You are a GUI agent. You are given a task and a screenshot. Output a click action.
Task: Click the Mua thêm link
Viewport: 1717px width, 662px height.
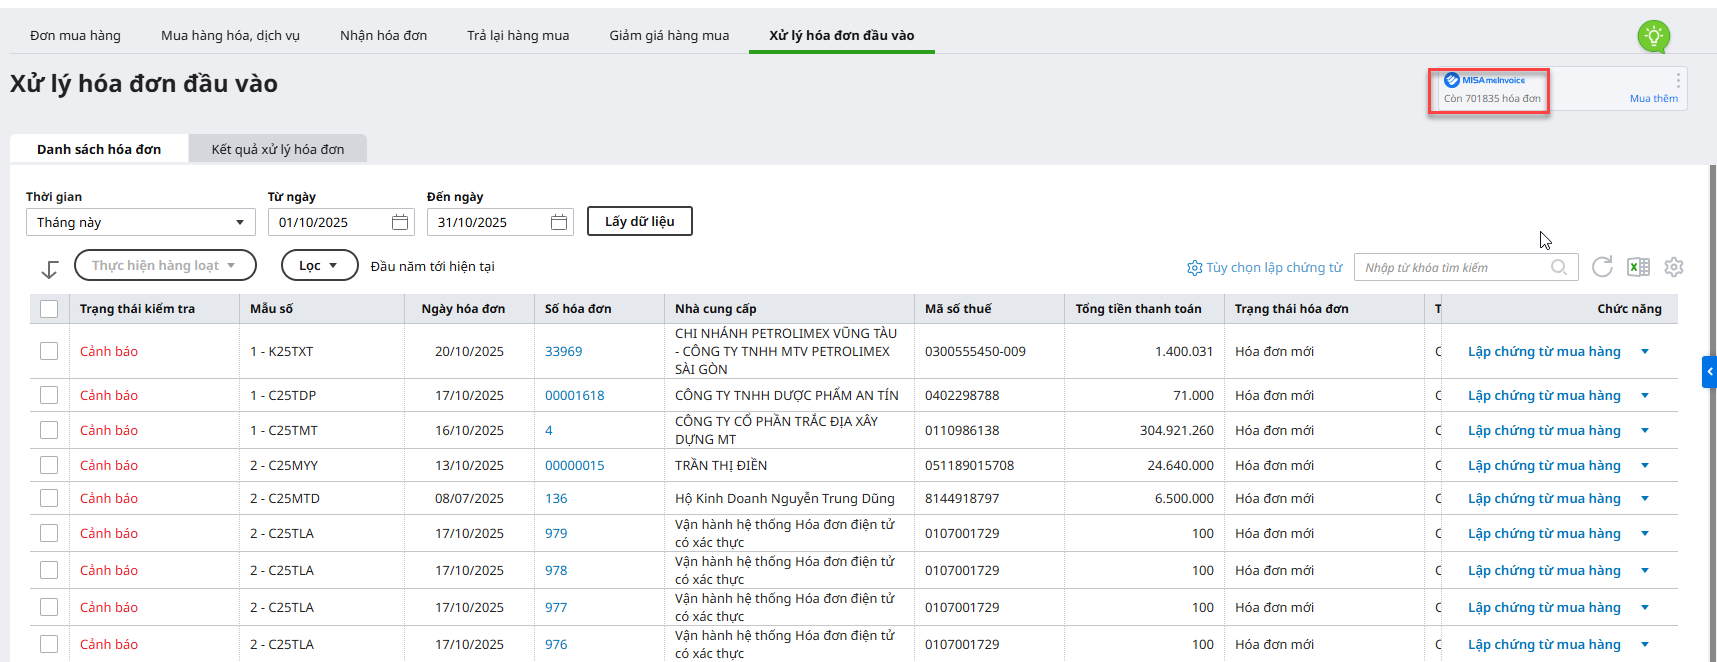click(x=1653, y=98)
